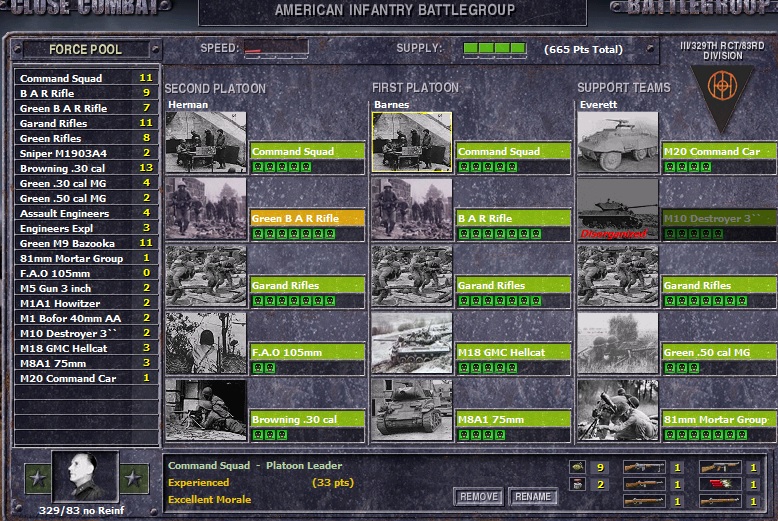Click the right star icon beside commander portrait
The height and width of the screenshot is (521, 778).
[134, 478]
